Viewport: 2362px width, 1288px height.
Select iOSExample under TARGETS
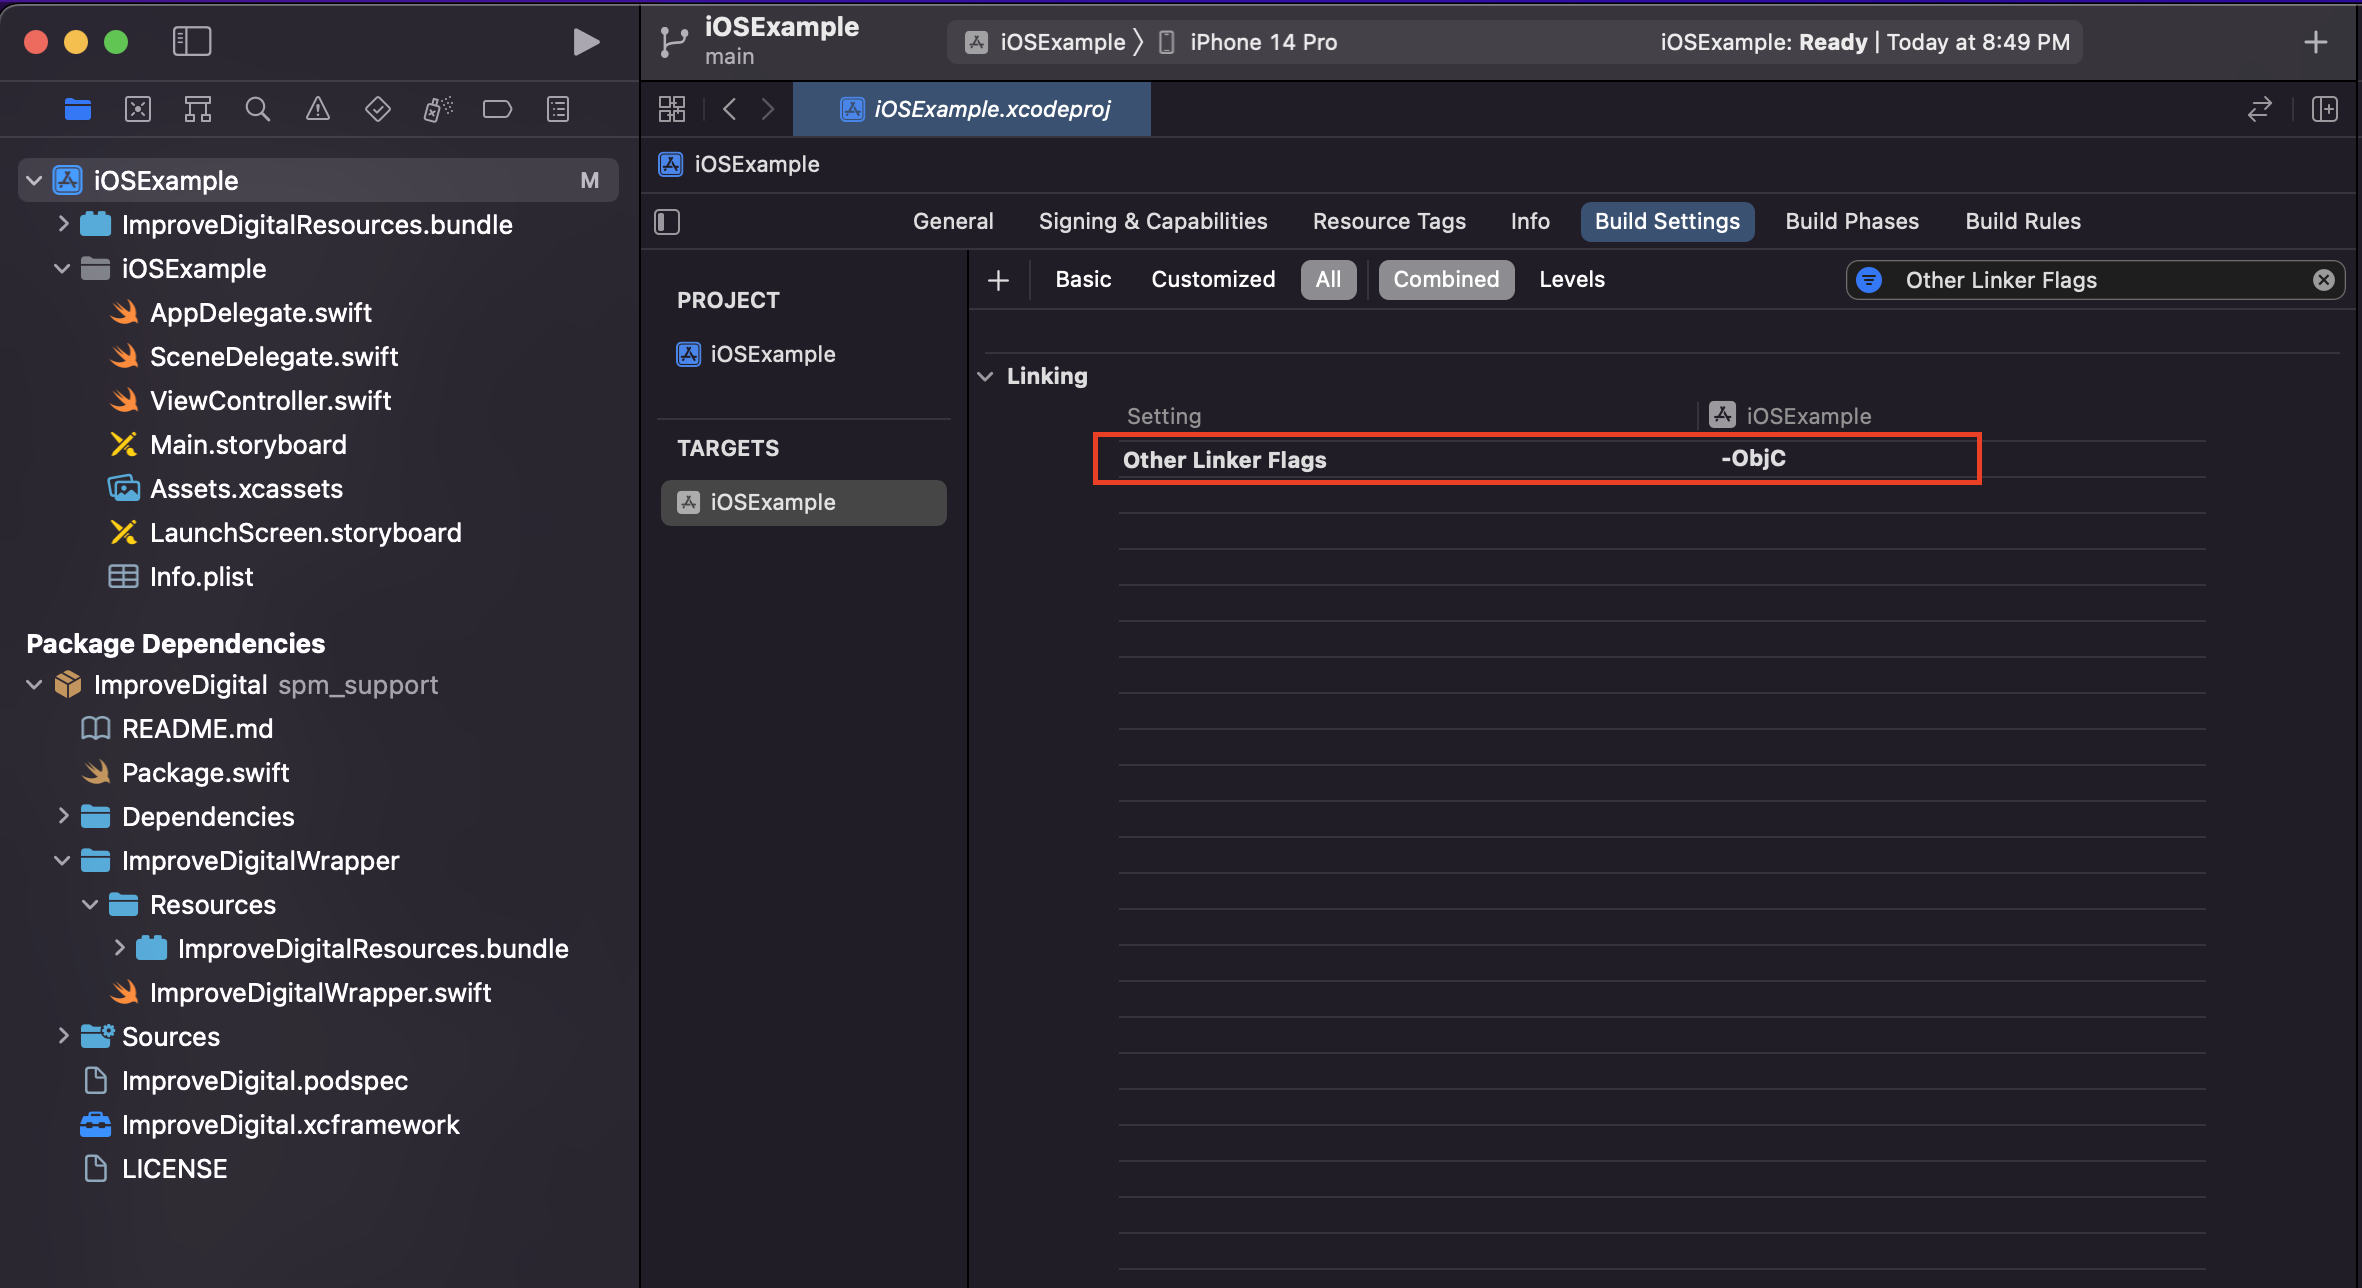[803, 503]
